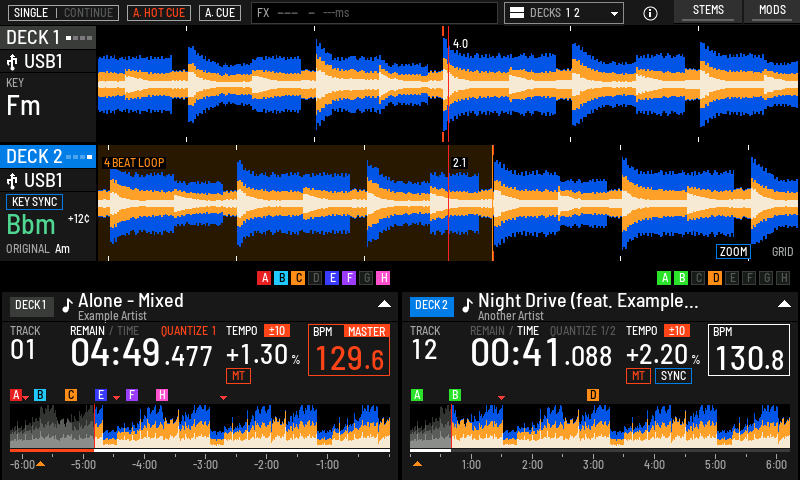Select Deck 1 hot cue H in middle row
This screenshot has width=800, height=480.
tap(383, 278)
